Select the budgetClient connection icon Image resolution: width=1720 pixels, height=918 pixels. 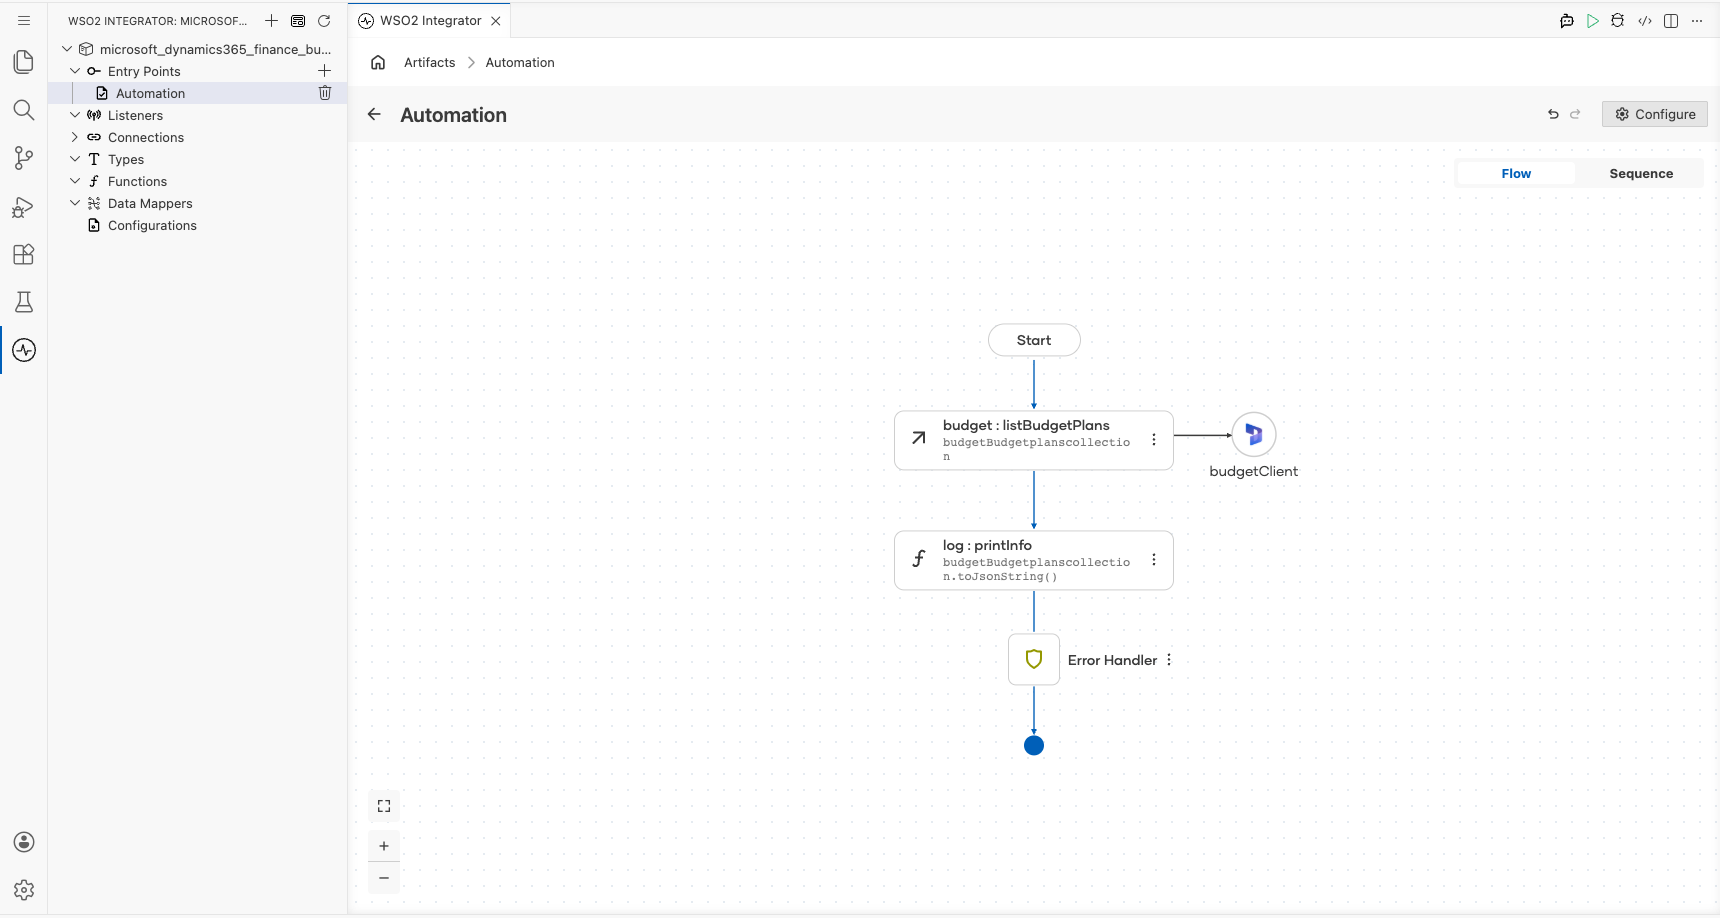pos(1254,435)
